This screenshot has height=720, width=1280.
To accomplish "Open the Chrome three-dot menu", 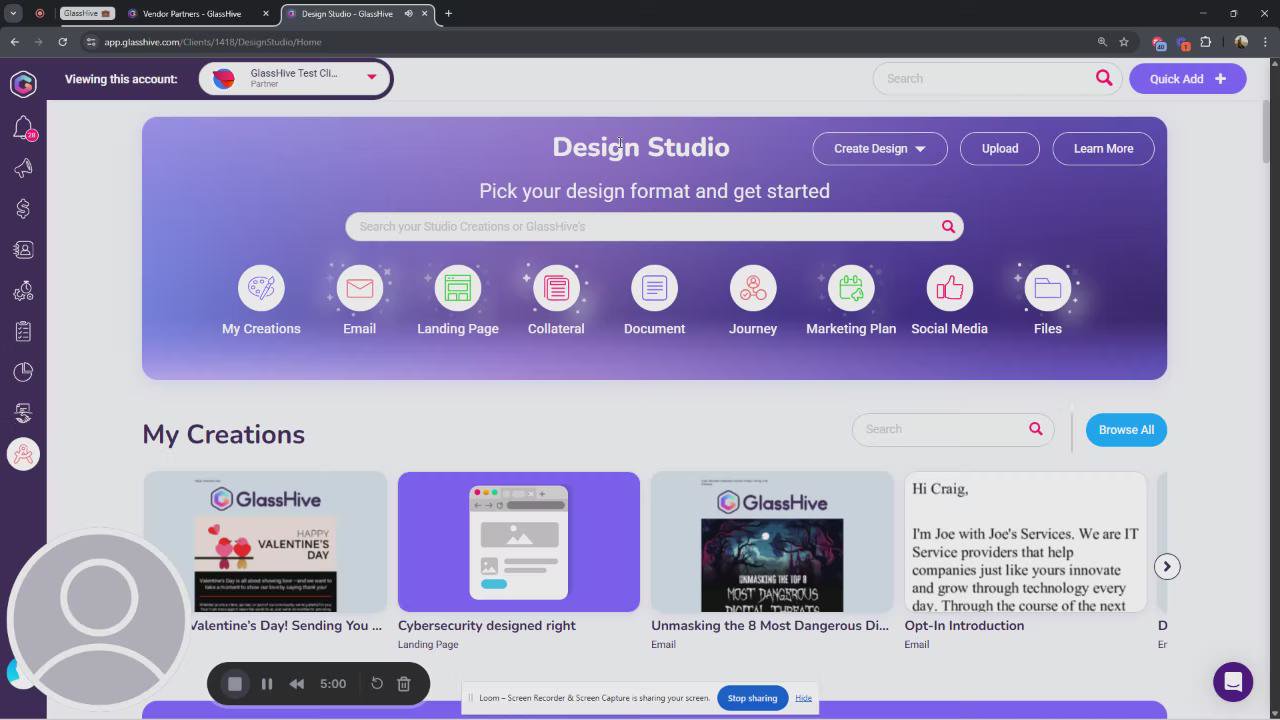I will pyautogui.click(x=1265, y=42).
